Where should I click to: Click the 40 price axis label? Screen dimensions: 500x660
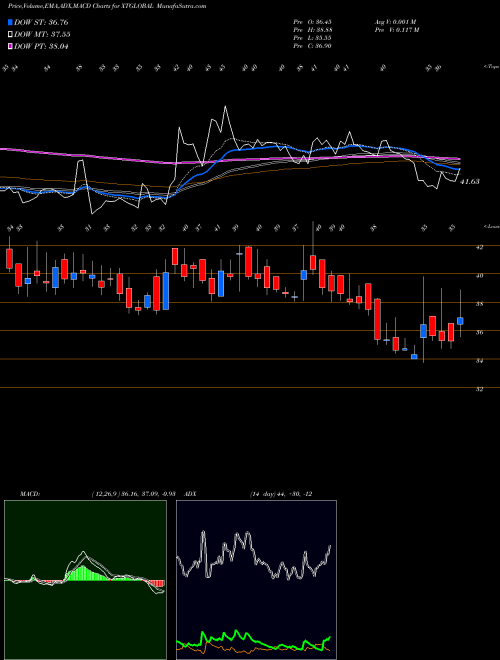pyautogui.click(x=479, y=276)
